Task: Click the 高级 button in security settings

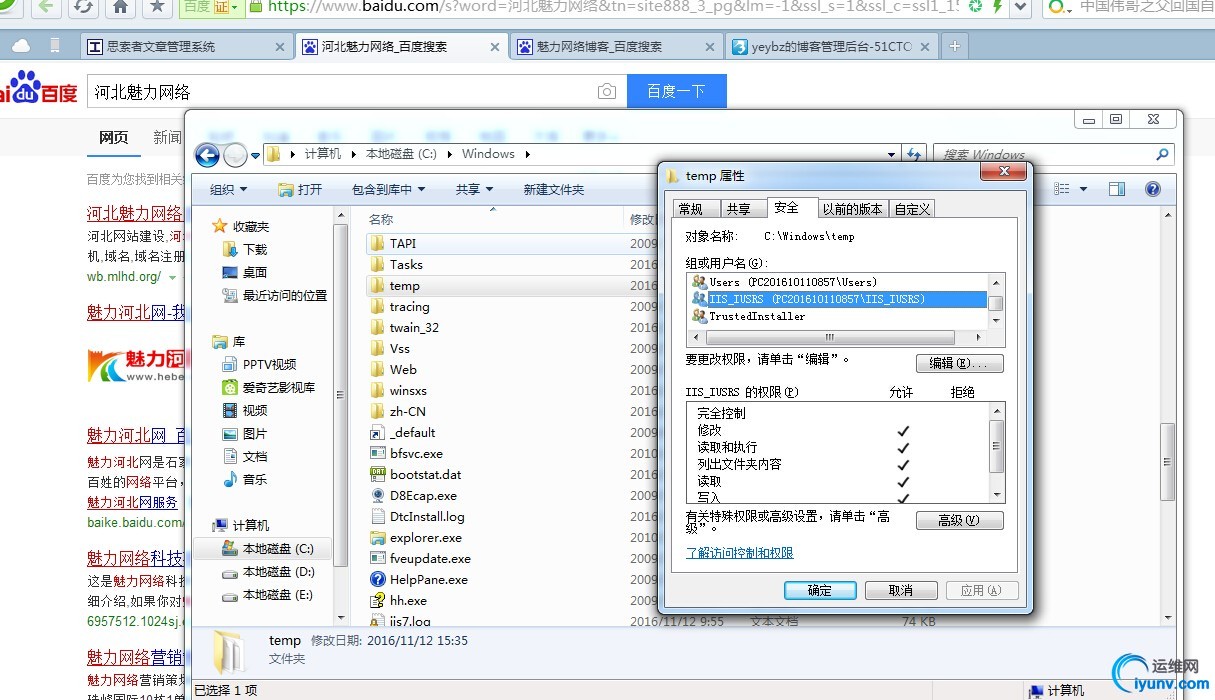Action: pyautogui.click(x=959, y=520)
